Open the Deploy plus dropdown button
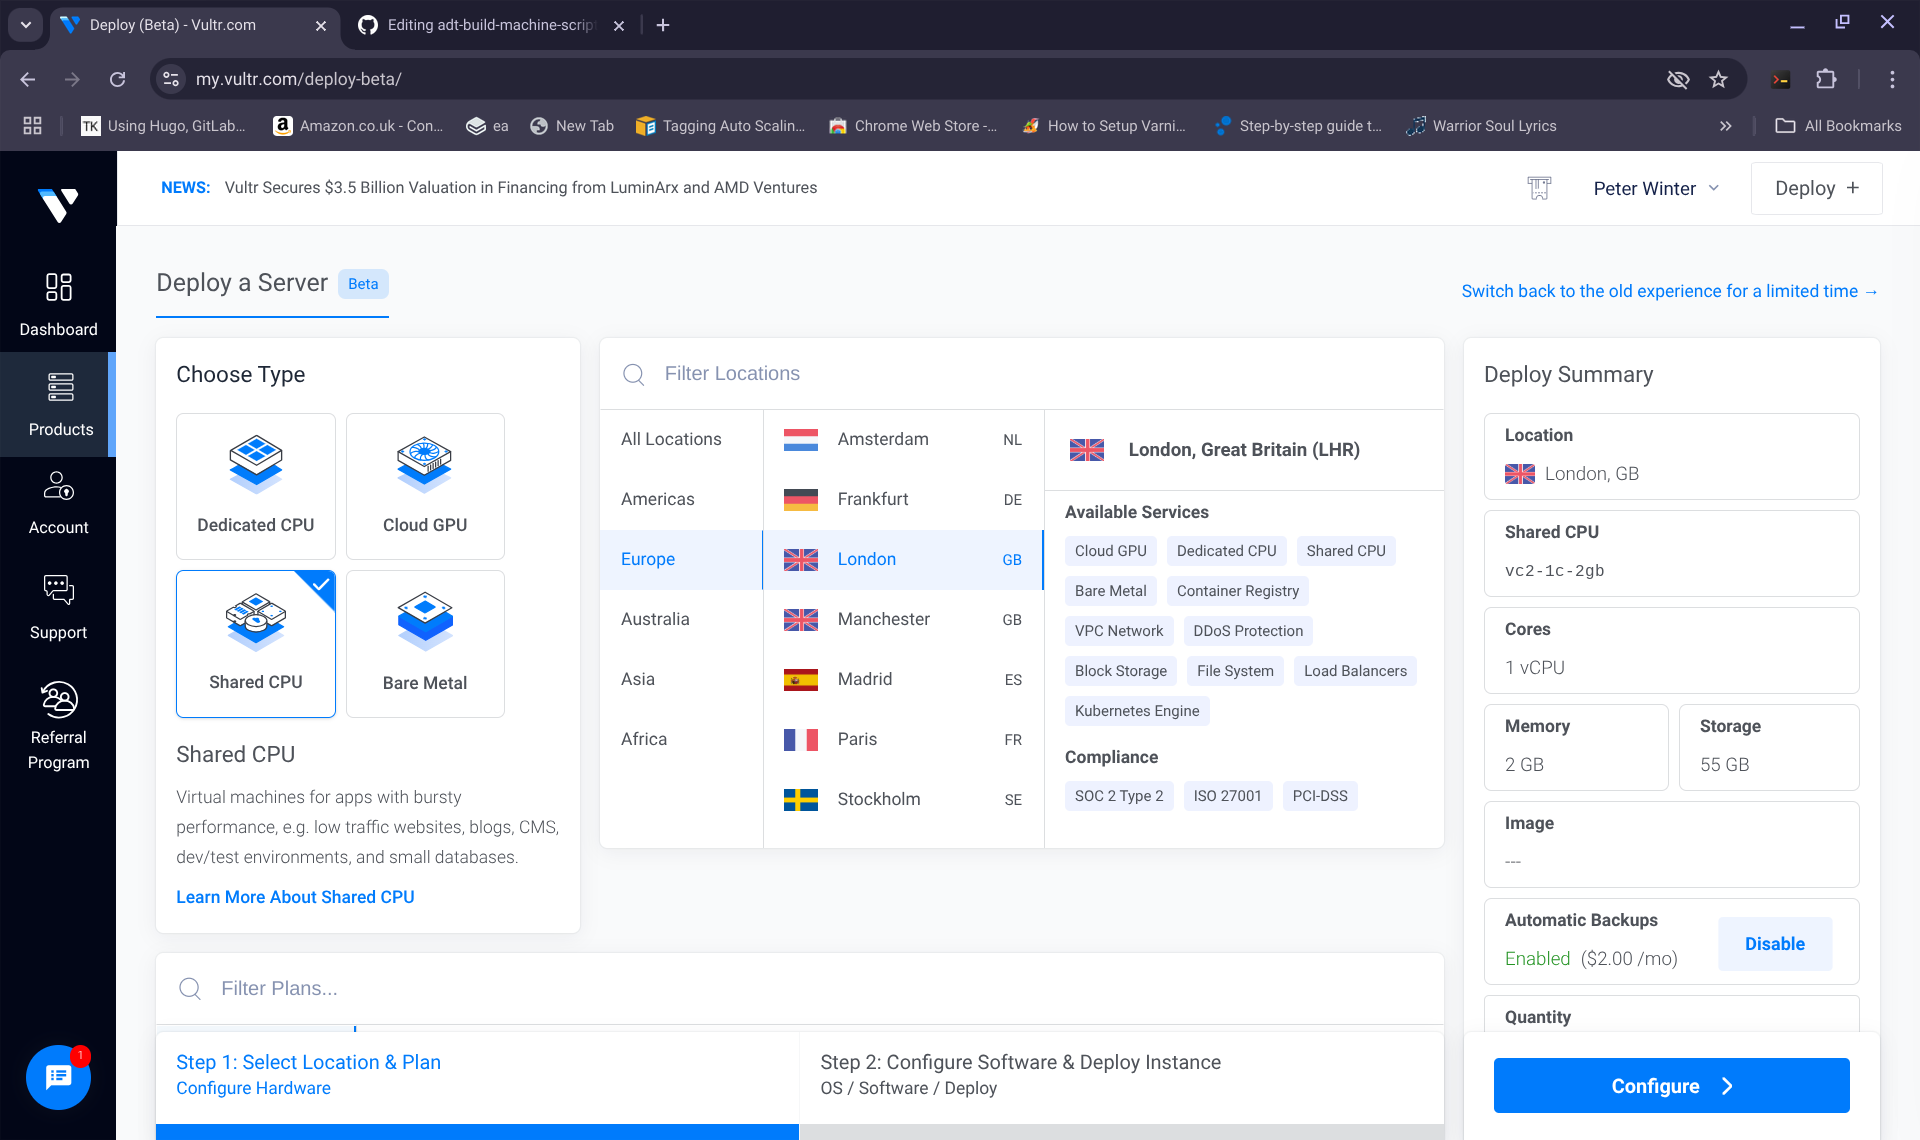 pyautogui.click(x=1816, y=188)
